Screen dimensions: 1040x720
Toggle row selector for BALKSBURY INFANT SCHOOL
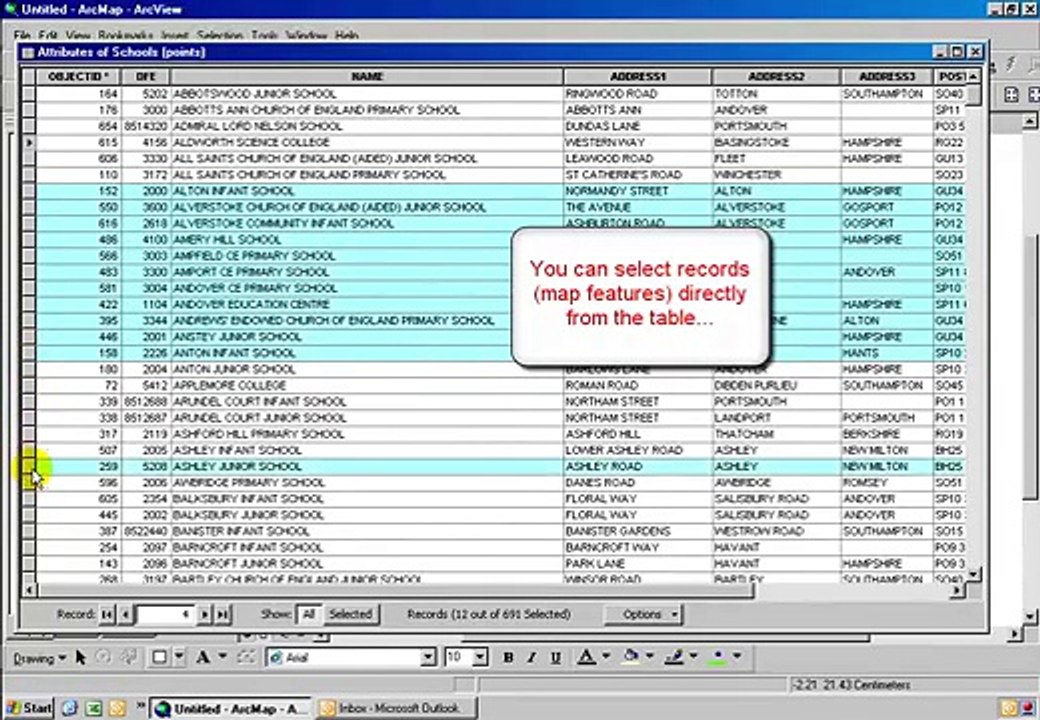click(29, 499)
